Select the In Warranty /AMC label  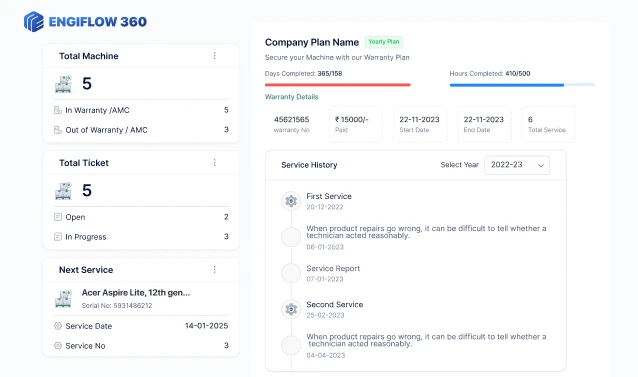97,110
